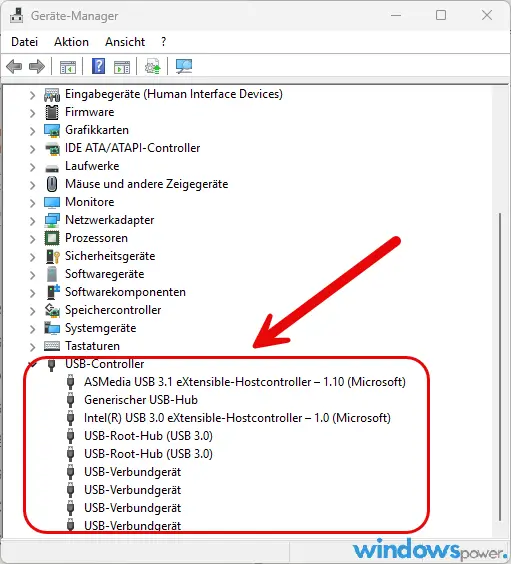Screen dimensions: 511x564
Task: Scan for hardware changes monitor icon
Action: 184,66
